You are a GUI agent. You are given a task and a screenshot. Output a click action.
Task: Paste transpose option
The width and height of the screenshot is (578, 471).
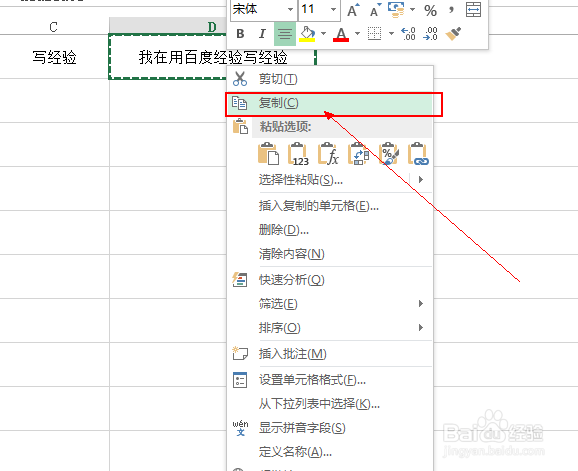coord(359,153)
